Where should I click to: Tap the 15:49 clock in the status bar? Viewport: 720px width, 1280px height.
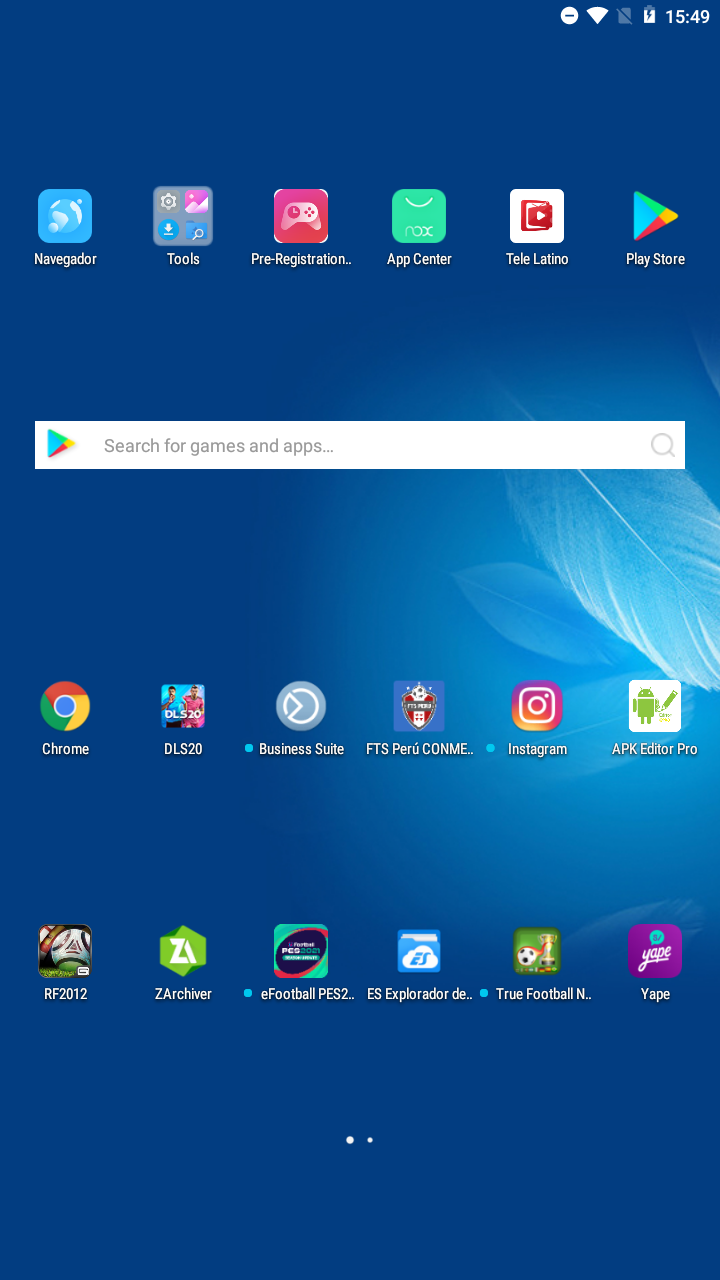pyautogui.click(x=687, y=16)
